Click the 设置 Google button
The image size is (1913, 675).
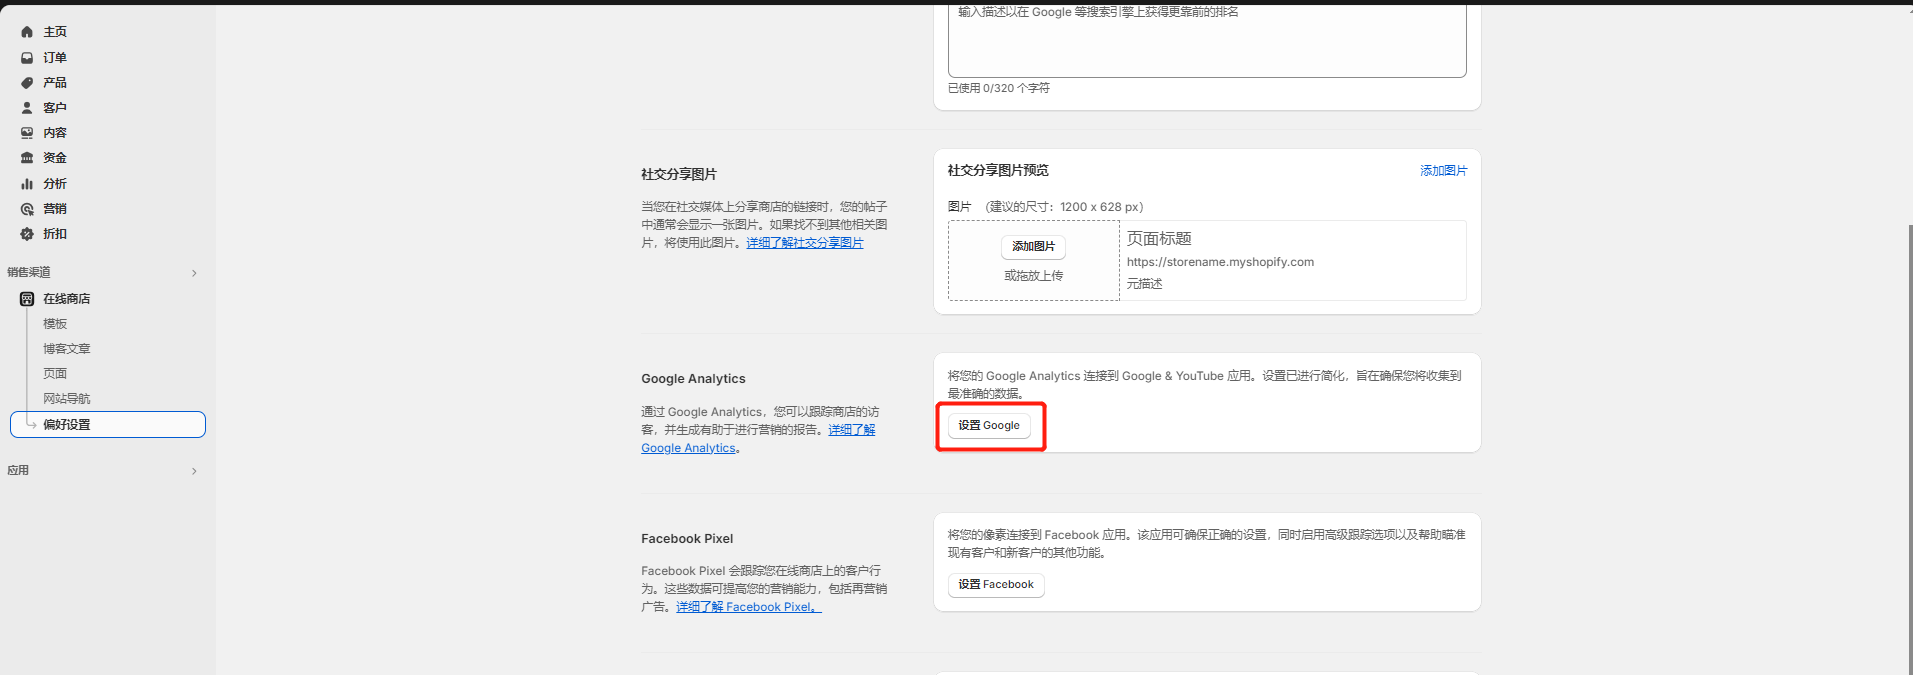coord(989,426)
